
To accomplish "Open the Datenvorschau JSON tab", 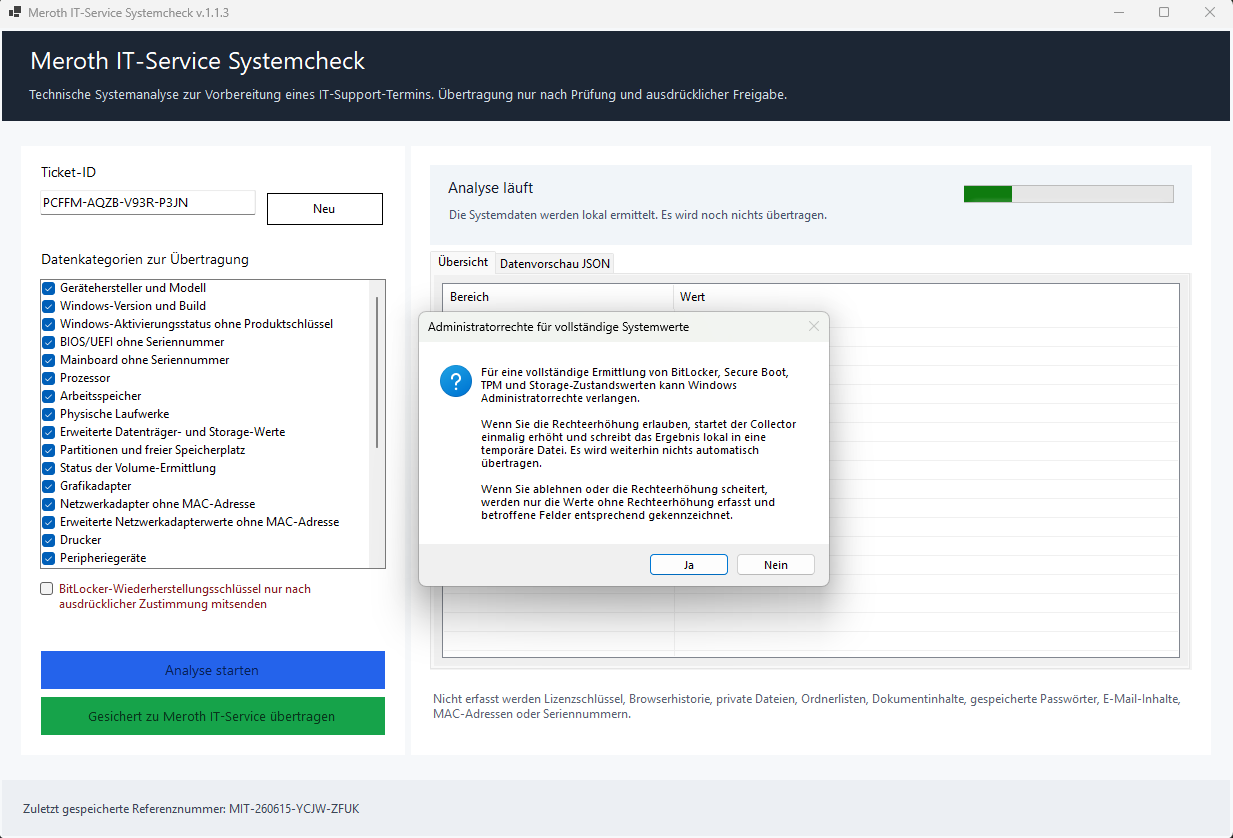I will [555, 264].
